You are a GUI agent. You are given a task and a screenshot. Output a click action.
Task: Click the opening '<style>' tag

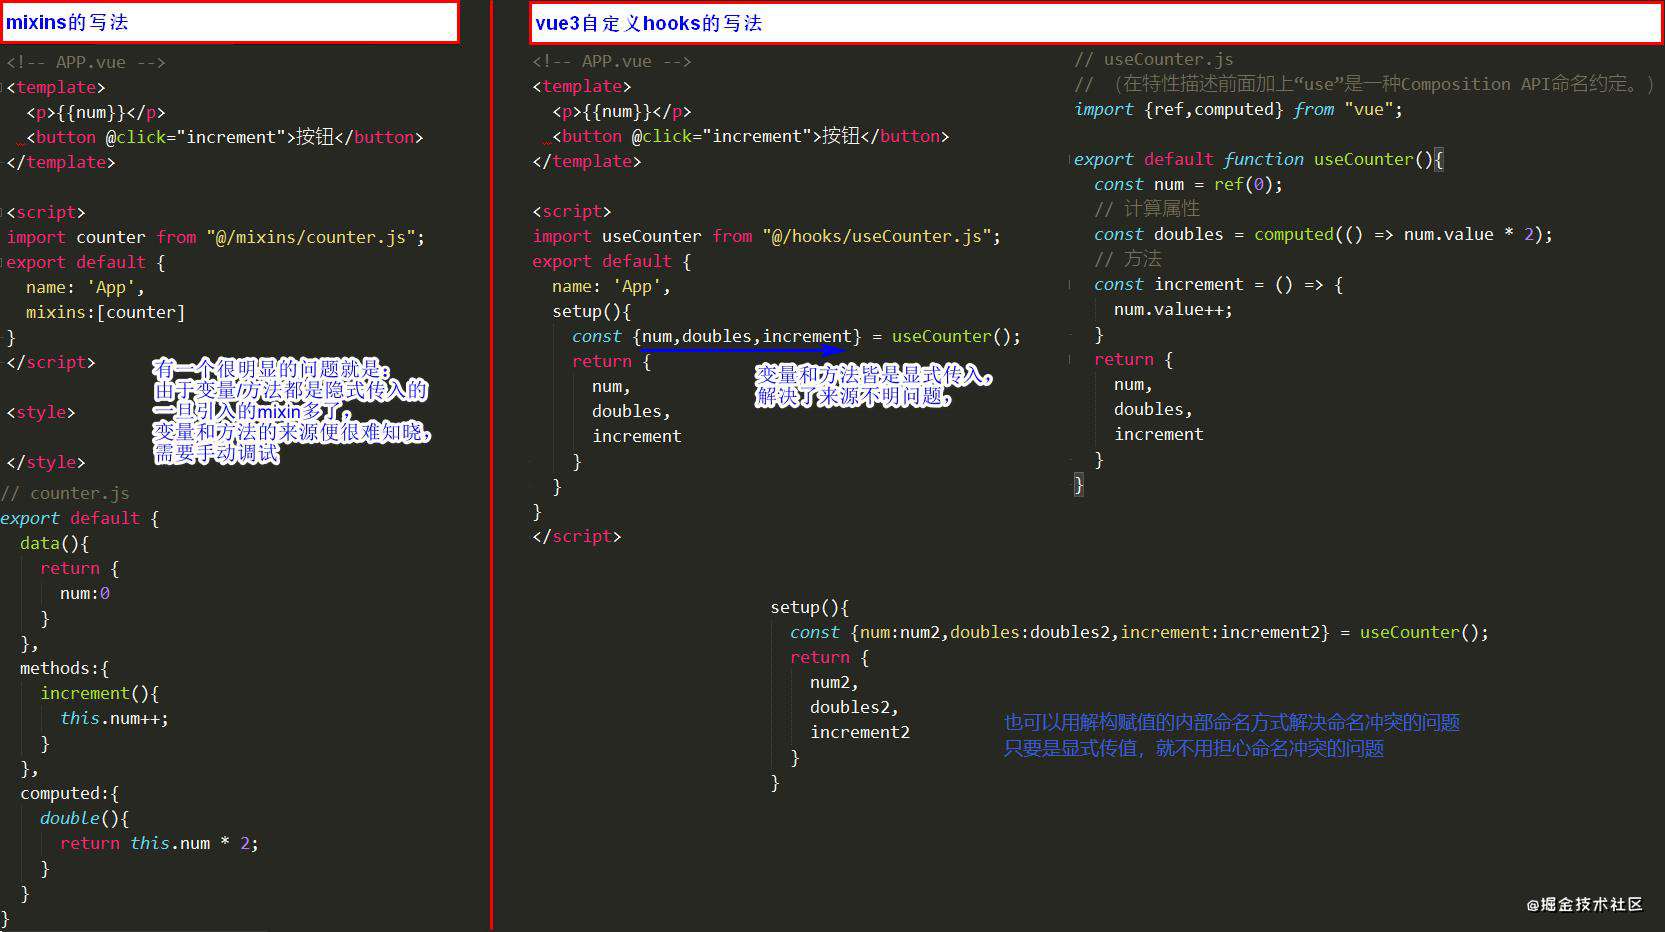(41, 412)
